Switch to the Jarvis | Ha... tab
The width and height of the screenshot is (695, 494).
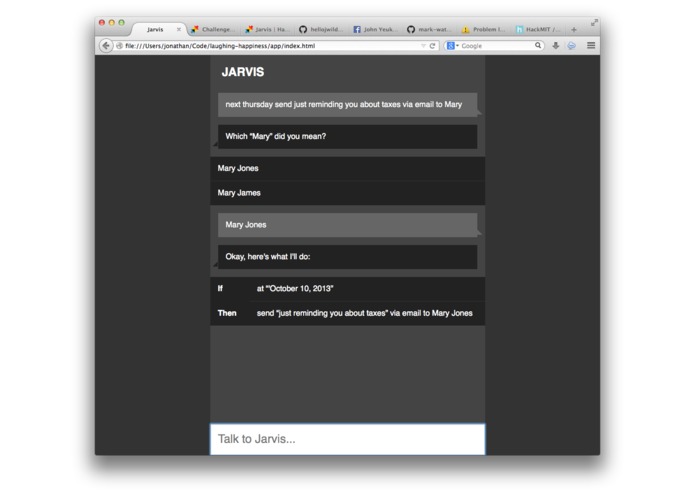coord(267,29)
